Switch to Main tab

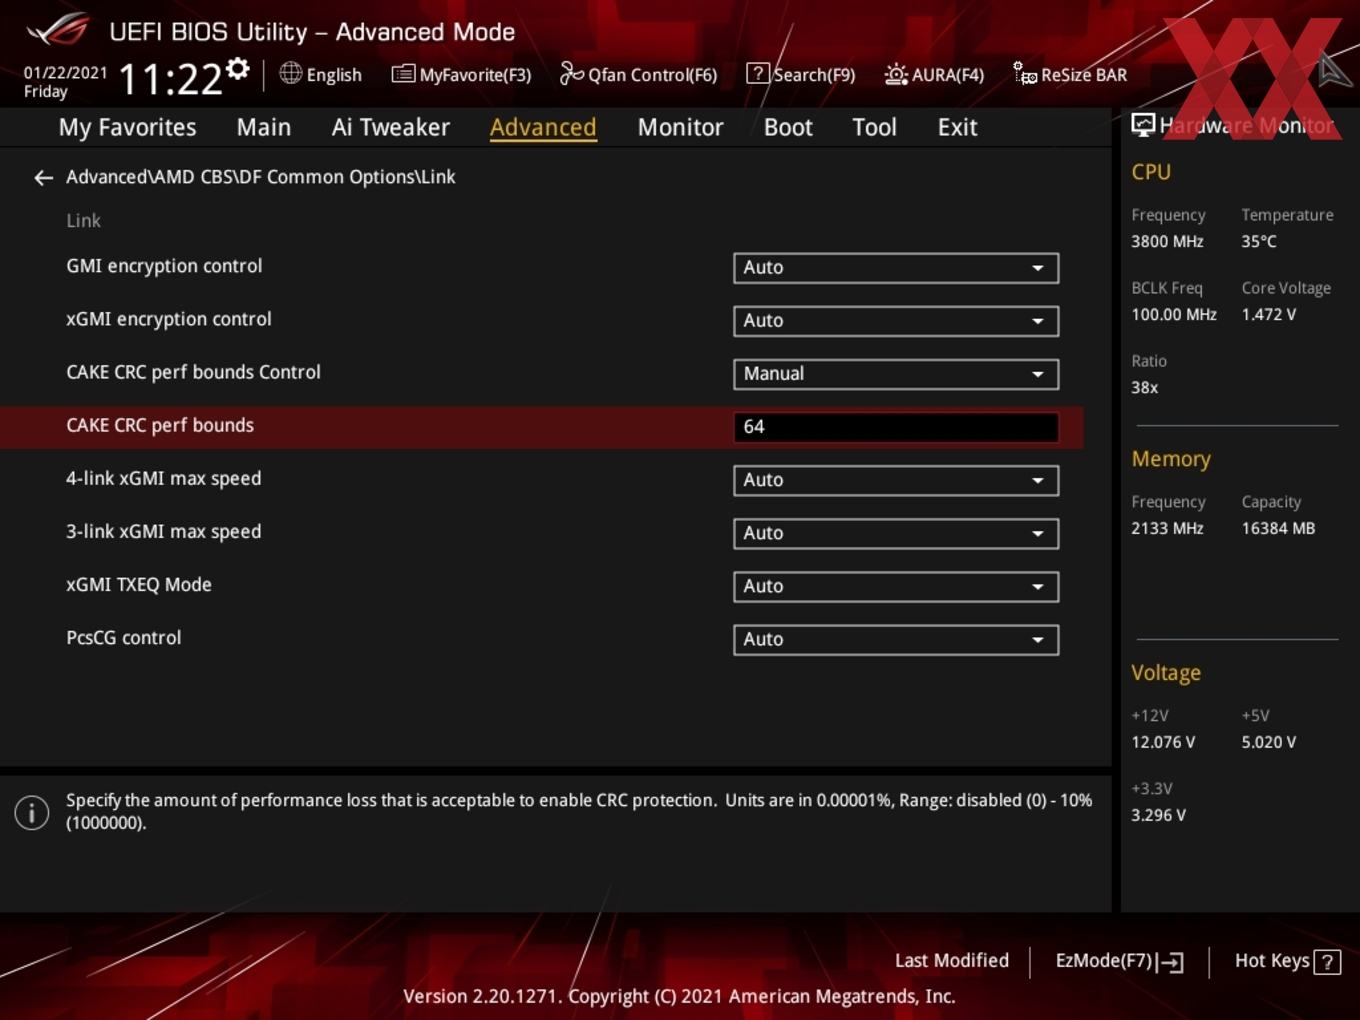pos(264,127)
